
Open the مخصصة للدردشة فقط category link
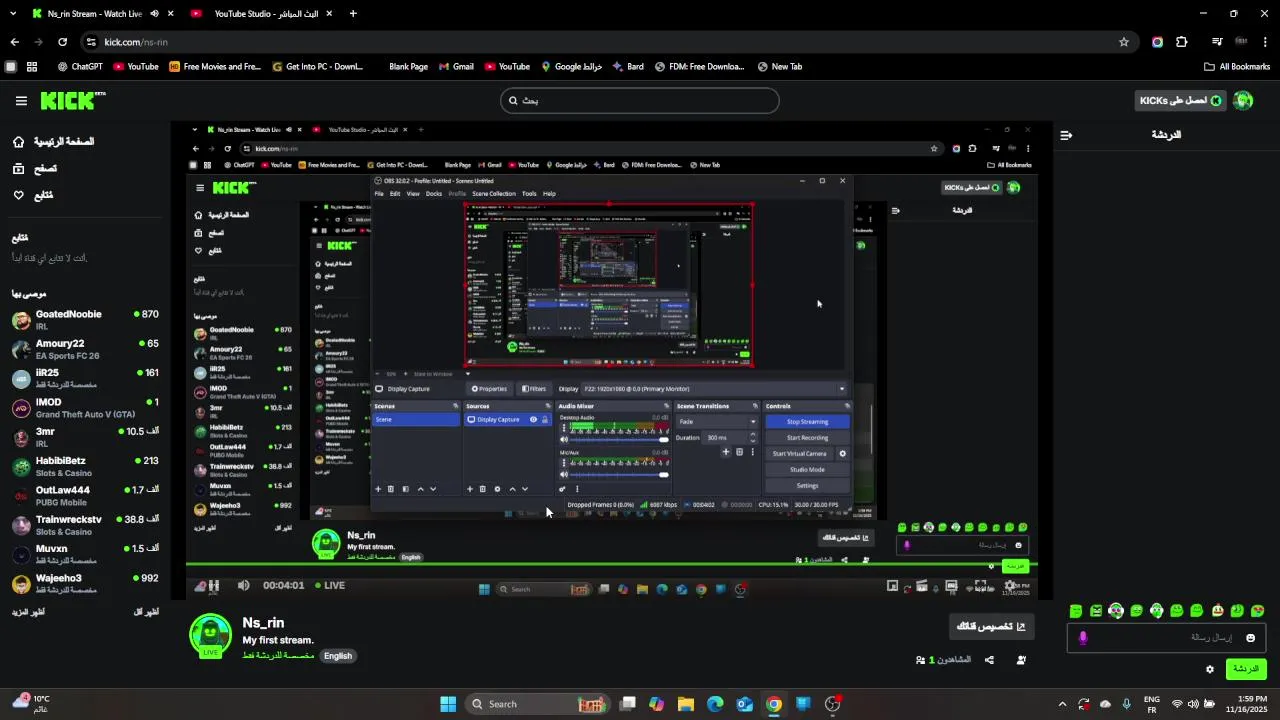point(278,656)
